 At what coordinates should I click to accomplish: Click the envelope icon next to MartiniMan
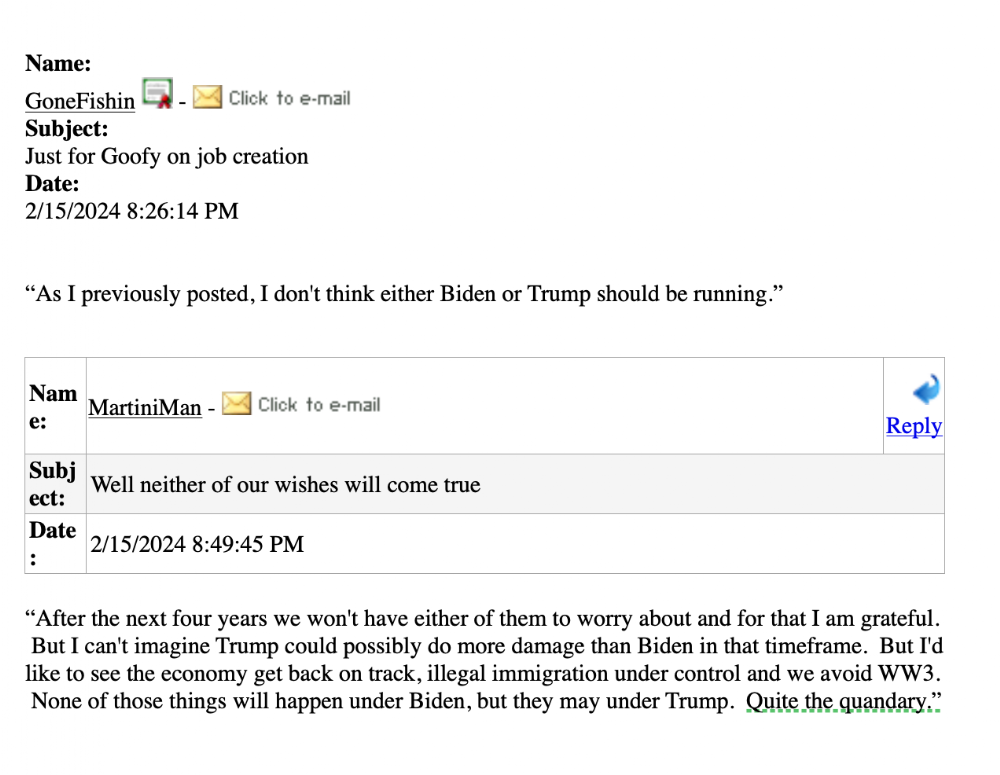[x=236, y=404]
